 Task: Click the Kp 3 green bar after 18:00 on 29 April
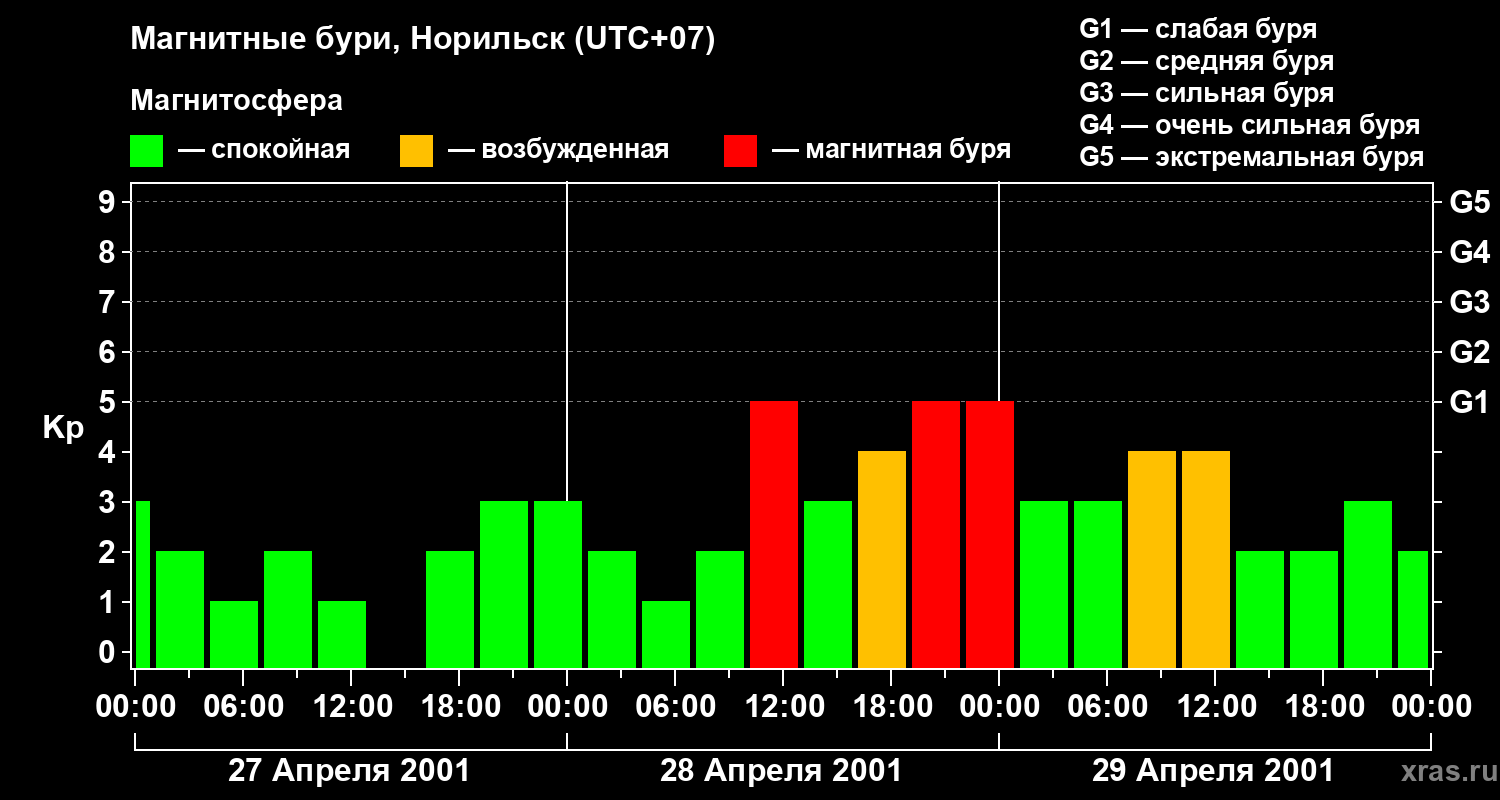pyautogui.click(x=1368, y=585)
